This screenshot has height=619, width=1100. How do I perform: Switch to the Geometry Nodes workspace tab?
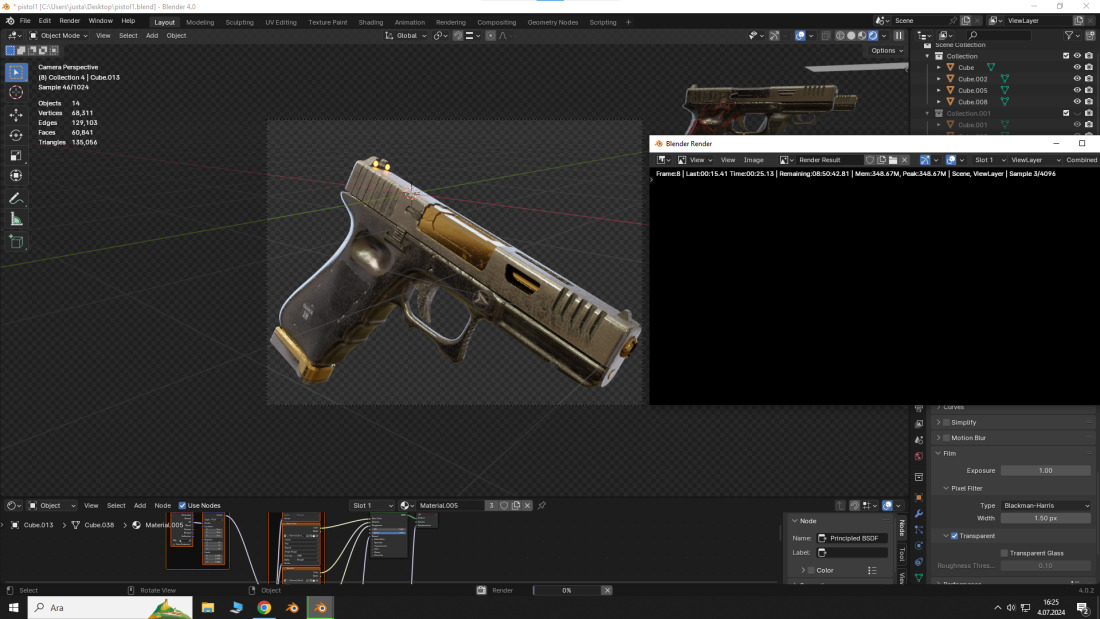point(553,22)
